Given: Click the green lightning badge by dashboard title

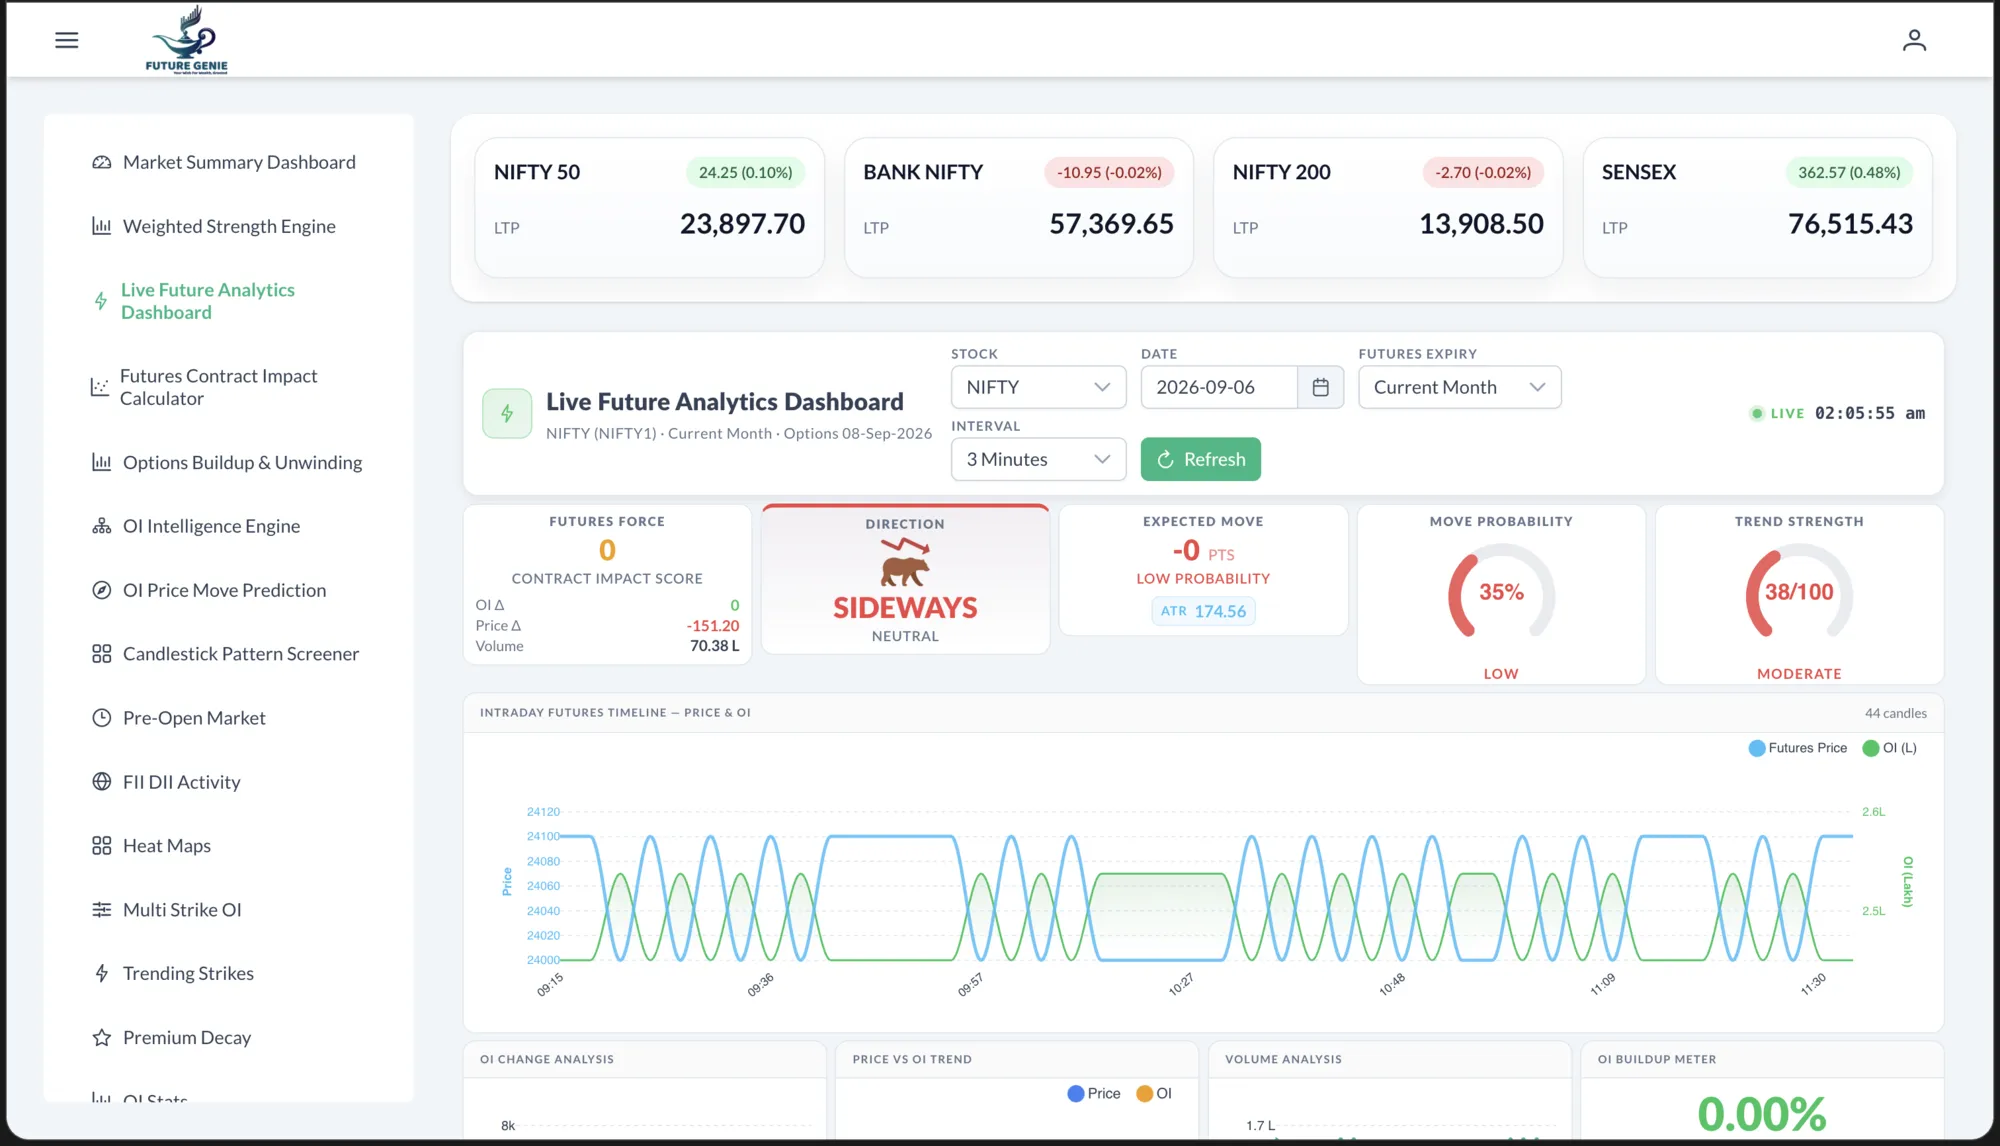Looking at the screenshot, I should coord(507,414).
